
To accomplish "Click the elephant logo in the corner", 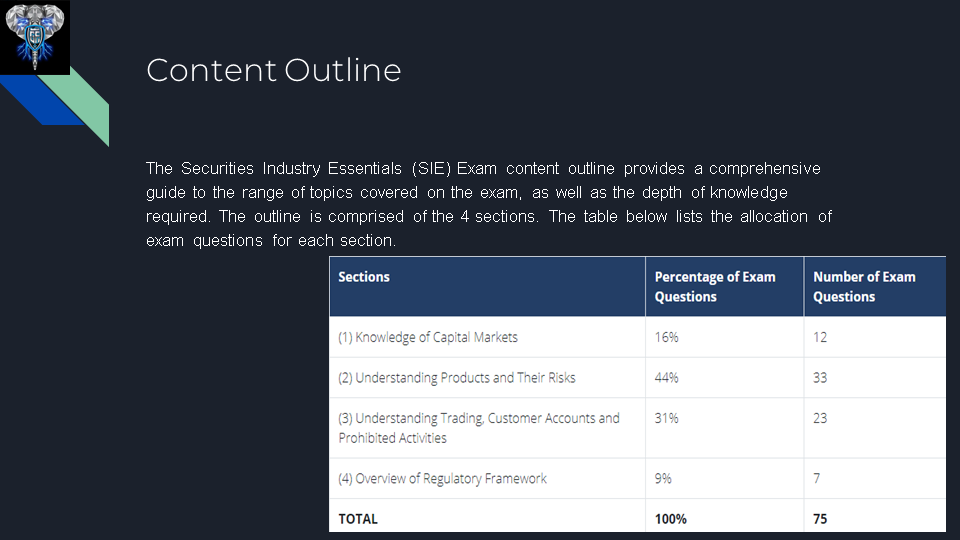I will pyautogui.click(x=35, y=37).
